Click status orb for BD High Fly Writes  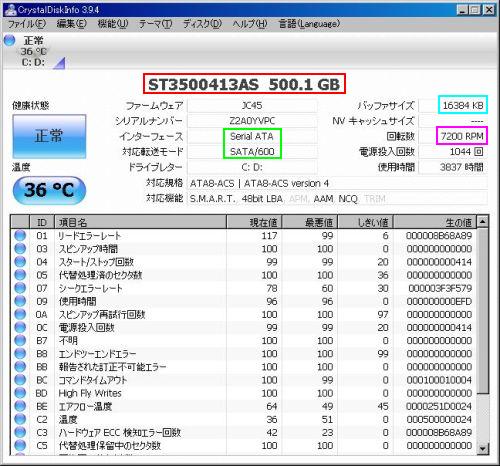point(20,393)
